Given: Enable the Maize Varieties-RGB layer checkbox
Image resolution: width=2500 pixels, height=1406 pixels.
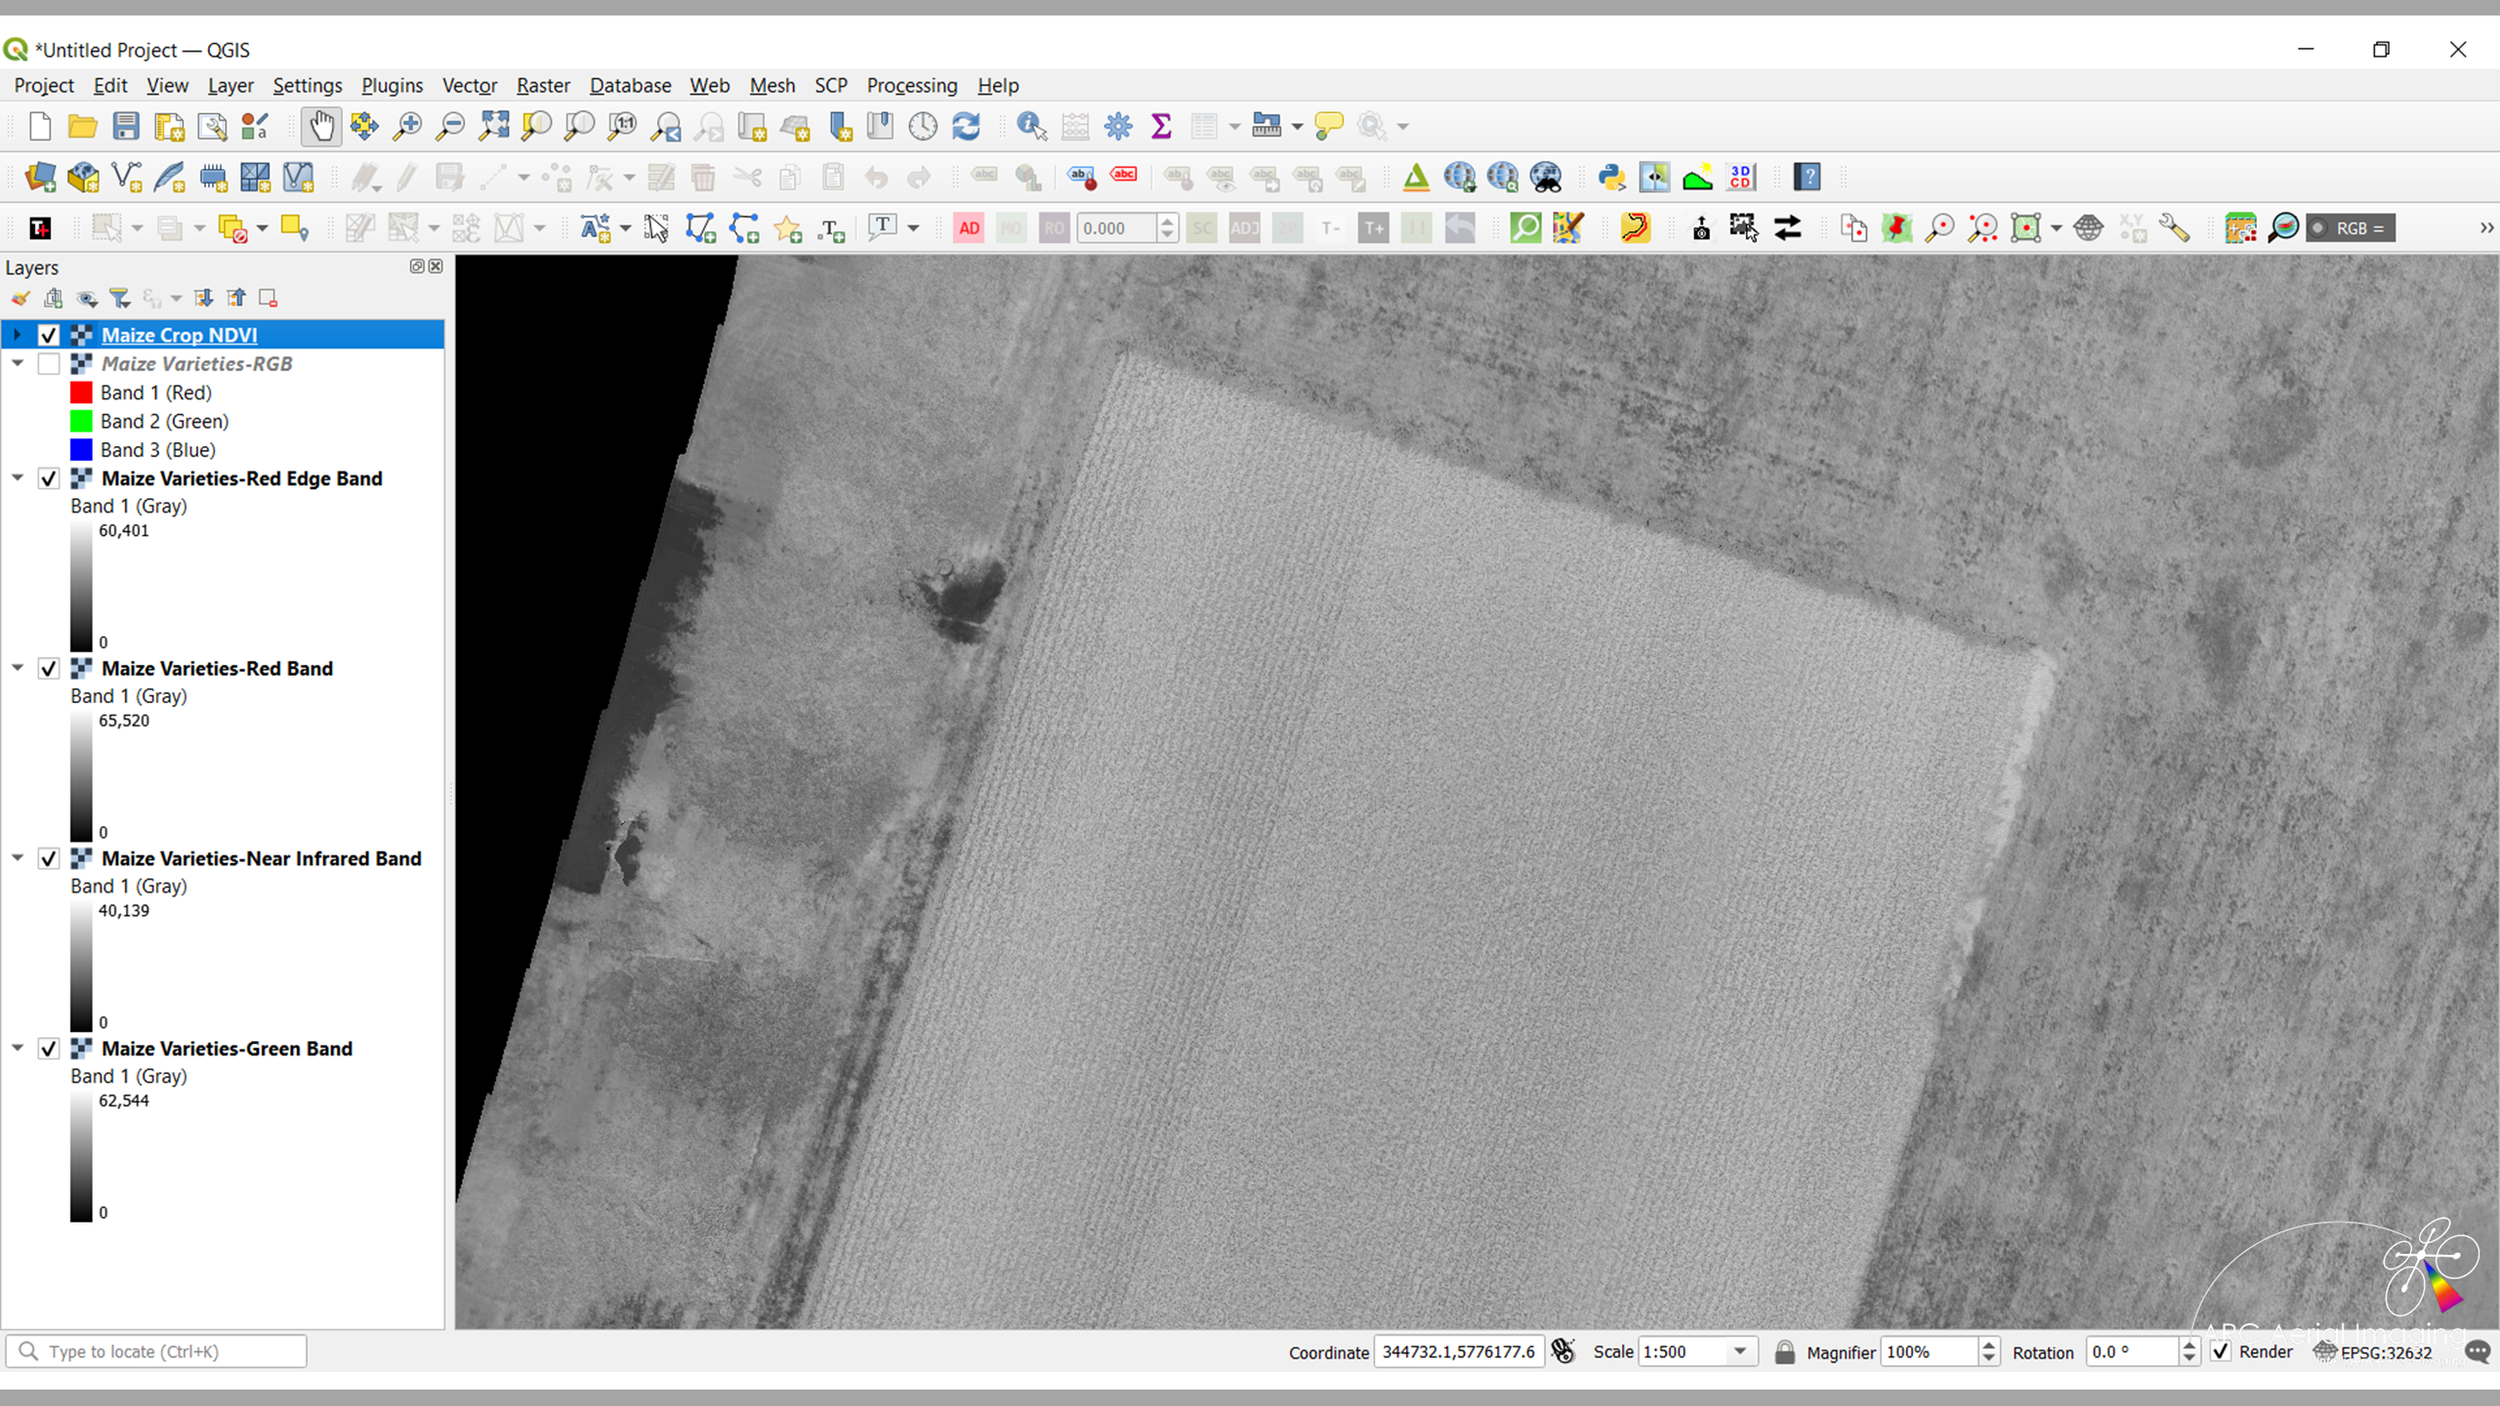Looking at the screenshot, I should [x=48, y=364].
